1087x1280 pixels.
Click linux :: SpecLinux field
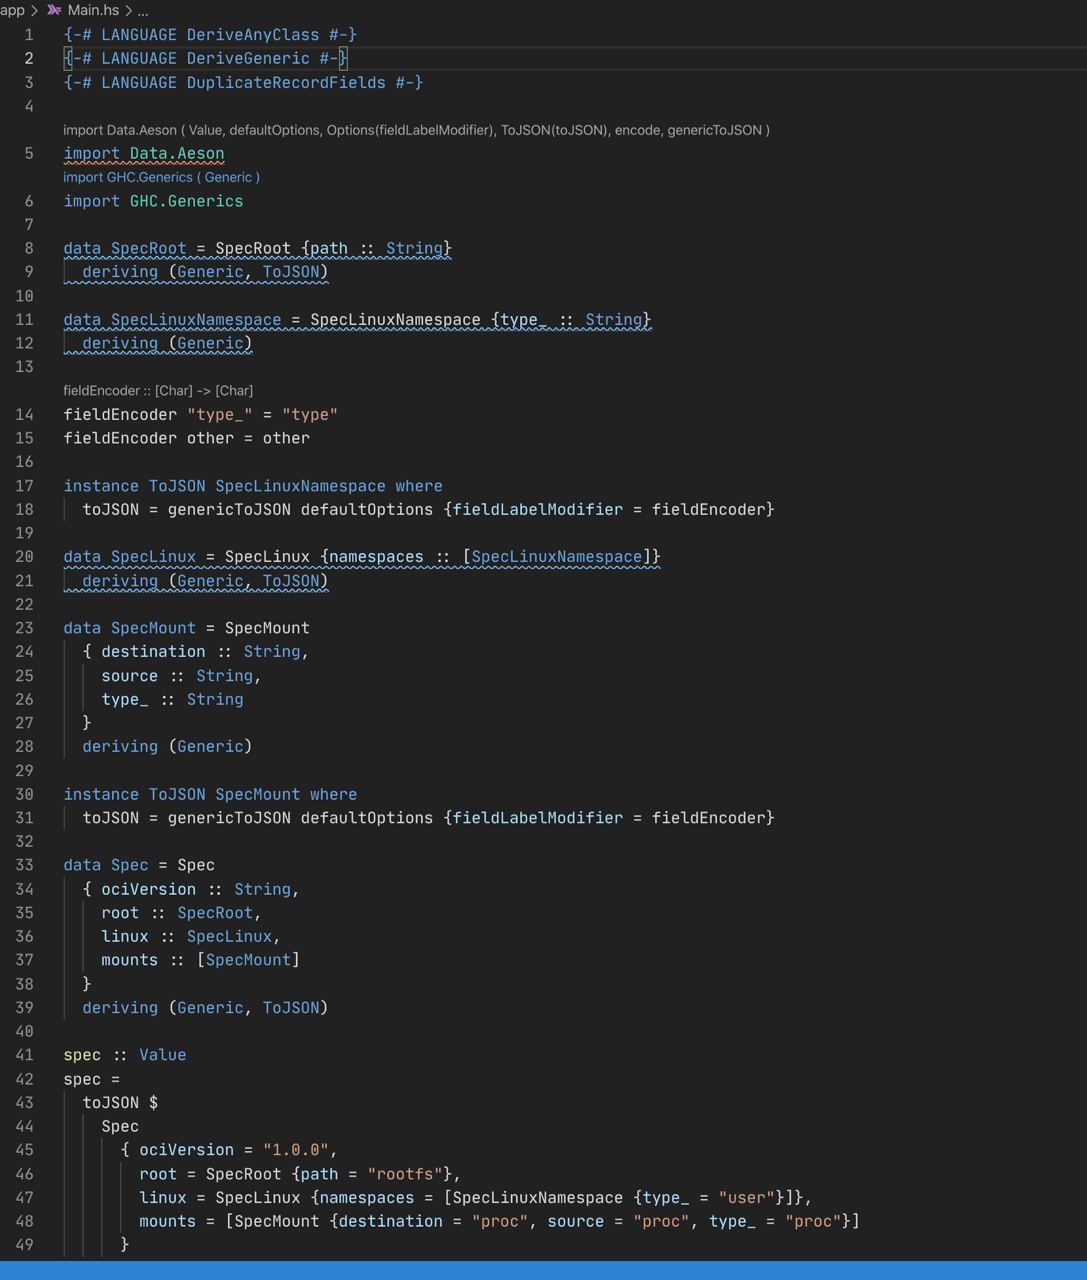191,937
